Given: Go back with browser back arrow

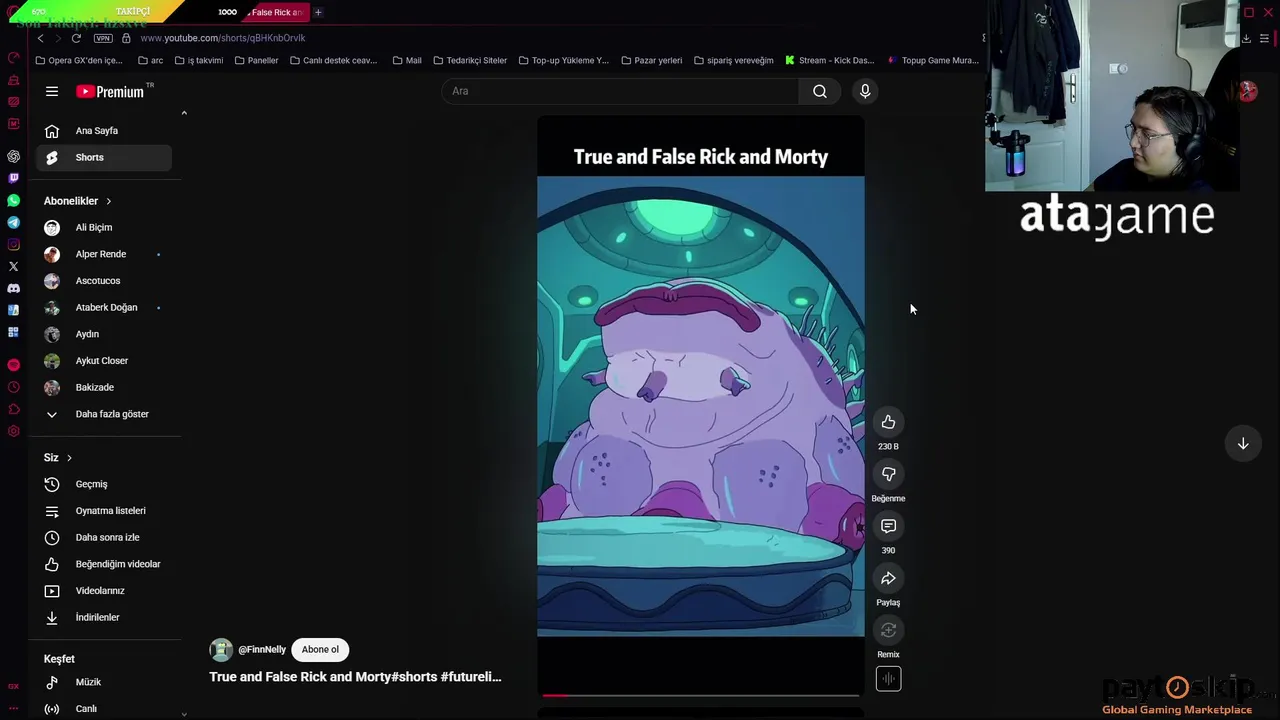Looking at the screenshot, I should (x=40, y=38).
